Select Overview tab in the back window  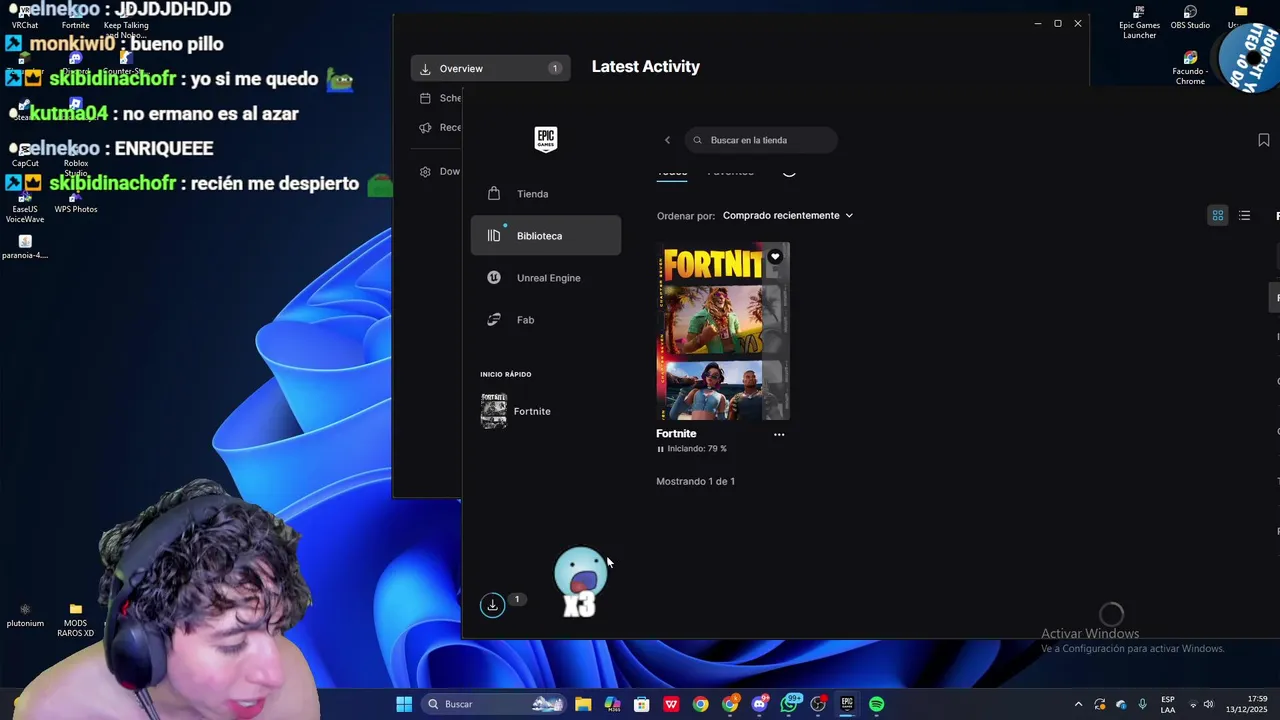[x=490, y=68]
